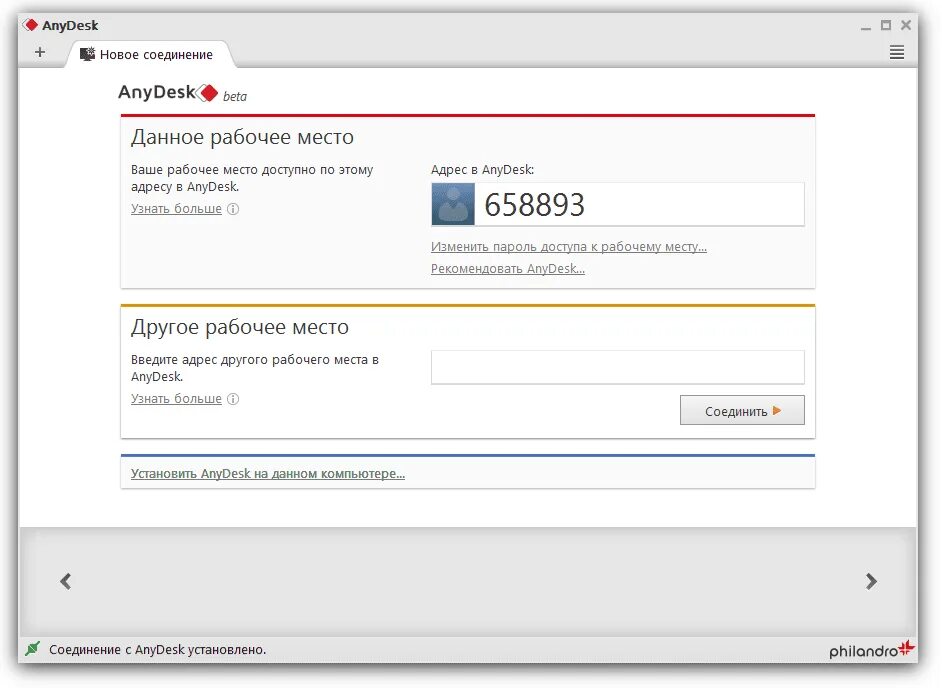Click the monitor icon on the connection tab
Viewport: 942px width, 688px height.
pos(86,55)
